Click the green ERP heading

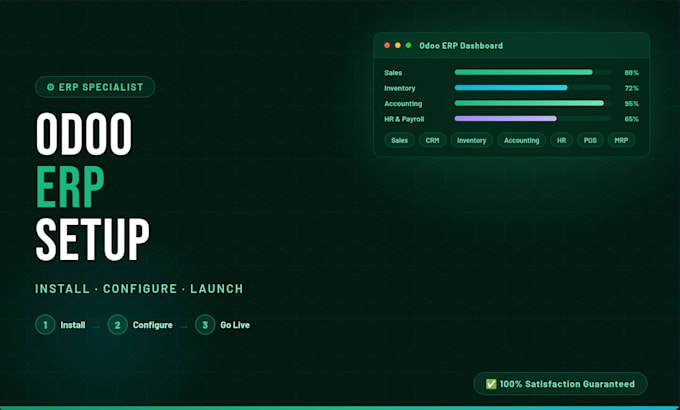(70, 187)
